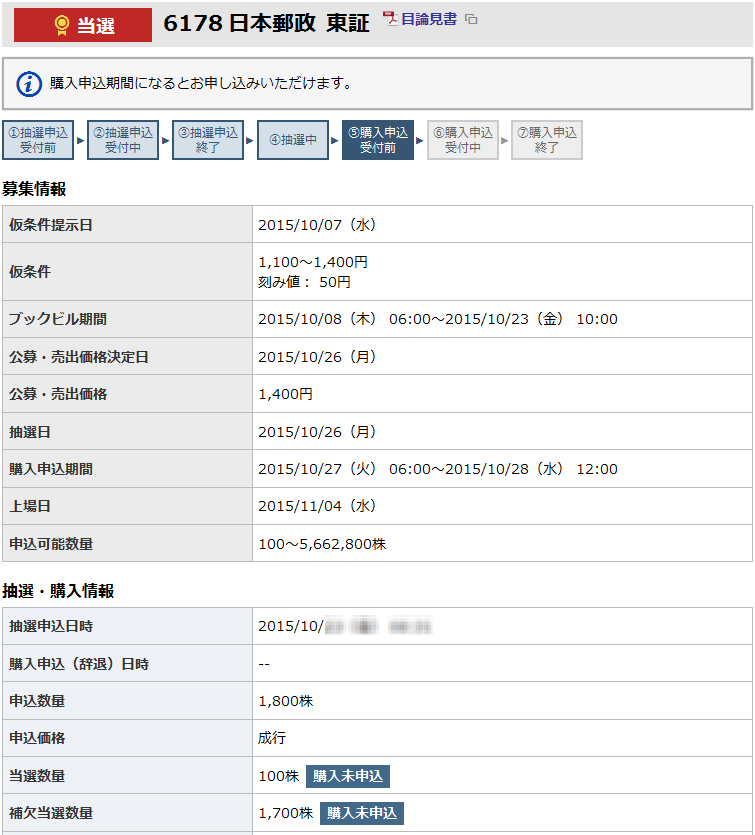Image resolution: width=755 pixels, height=835 pixels.
Task: Click the value 1,100～1,400円
Action: tap(313, 262)
